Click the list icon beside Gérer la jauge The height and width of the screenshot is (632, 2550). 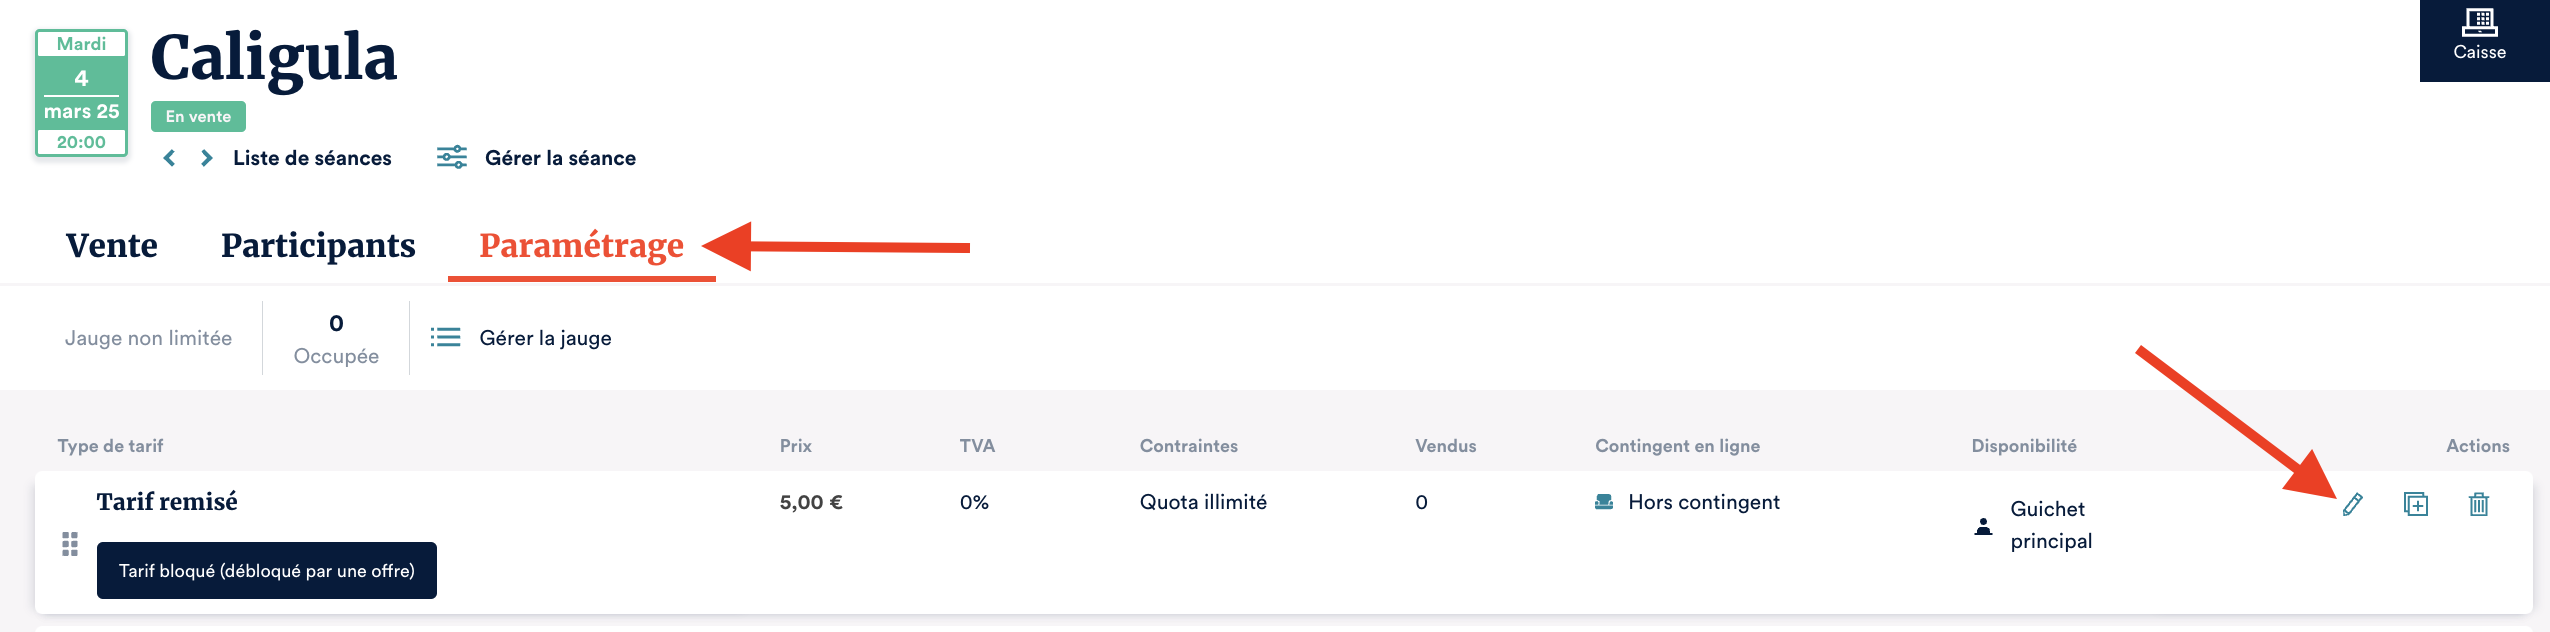[x=445, y=338]
